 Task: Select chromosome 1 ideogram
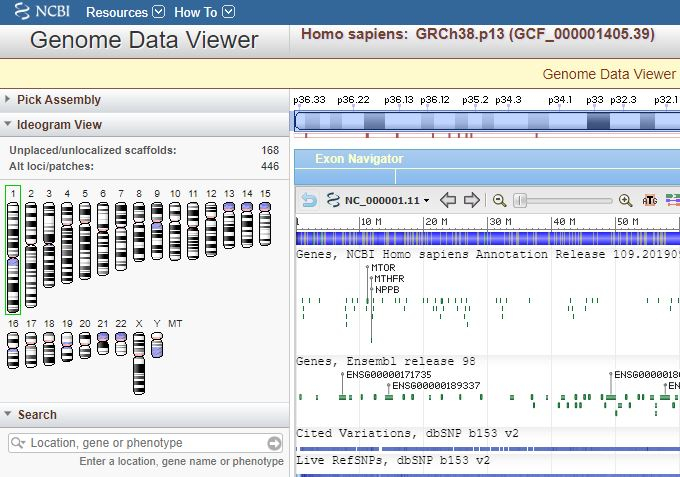13,257
